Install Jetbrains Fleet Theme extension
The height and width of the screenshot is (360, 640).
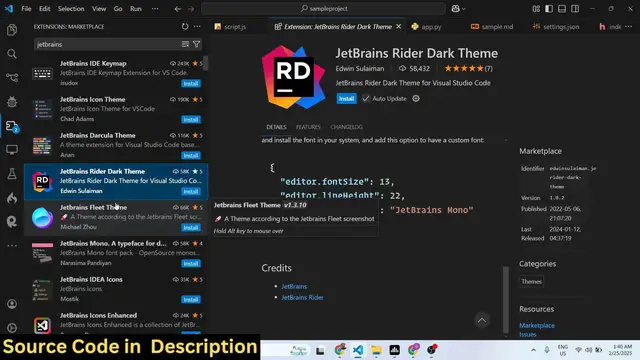[191, 227]
